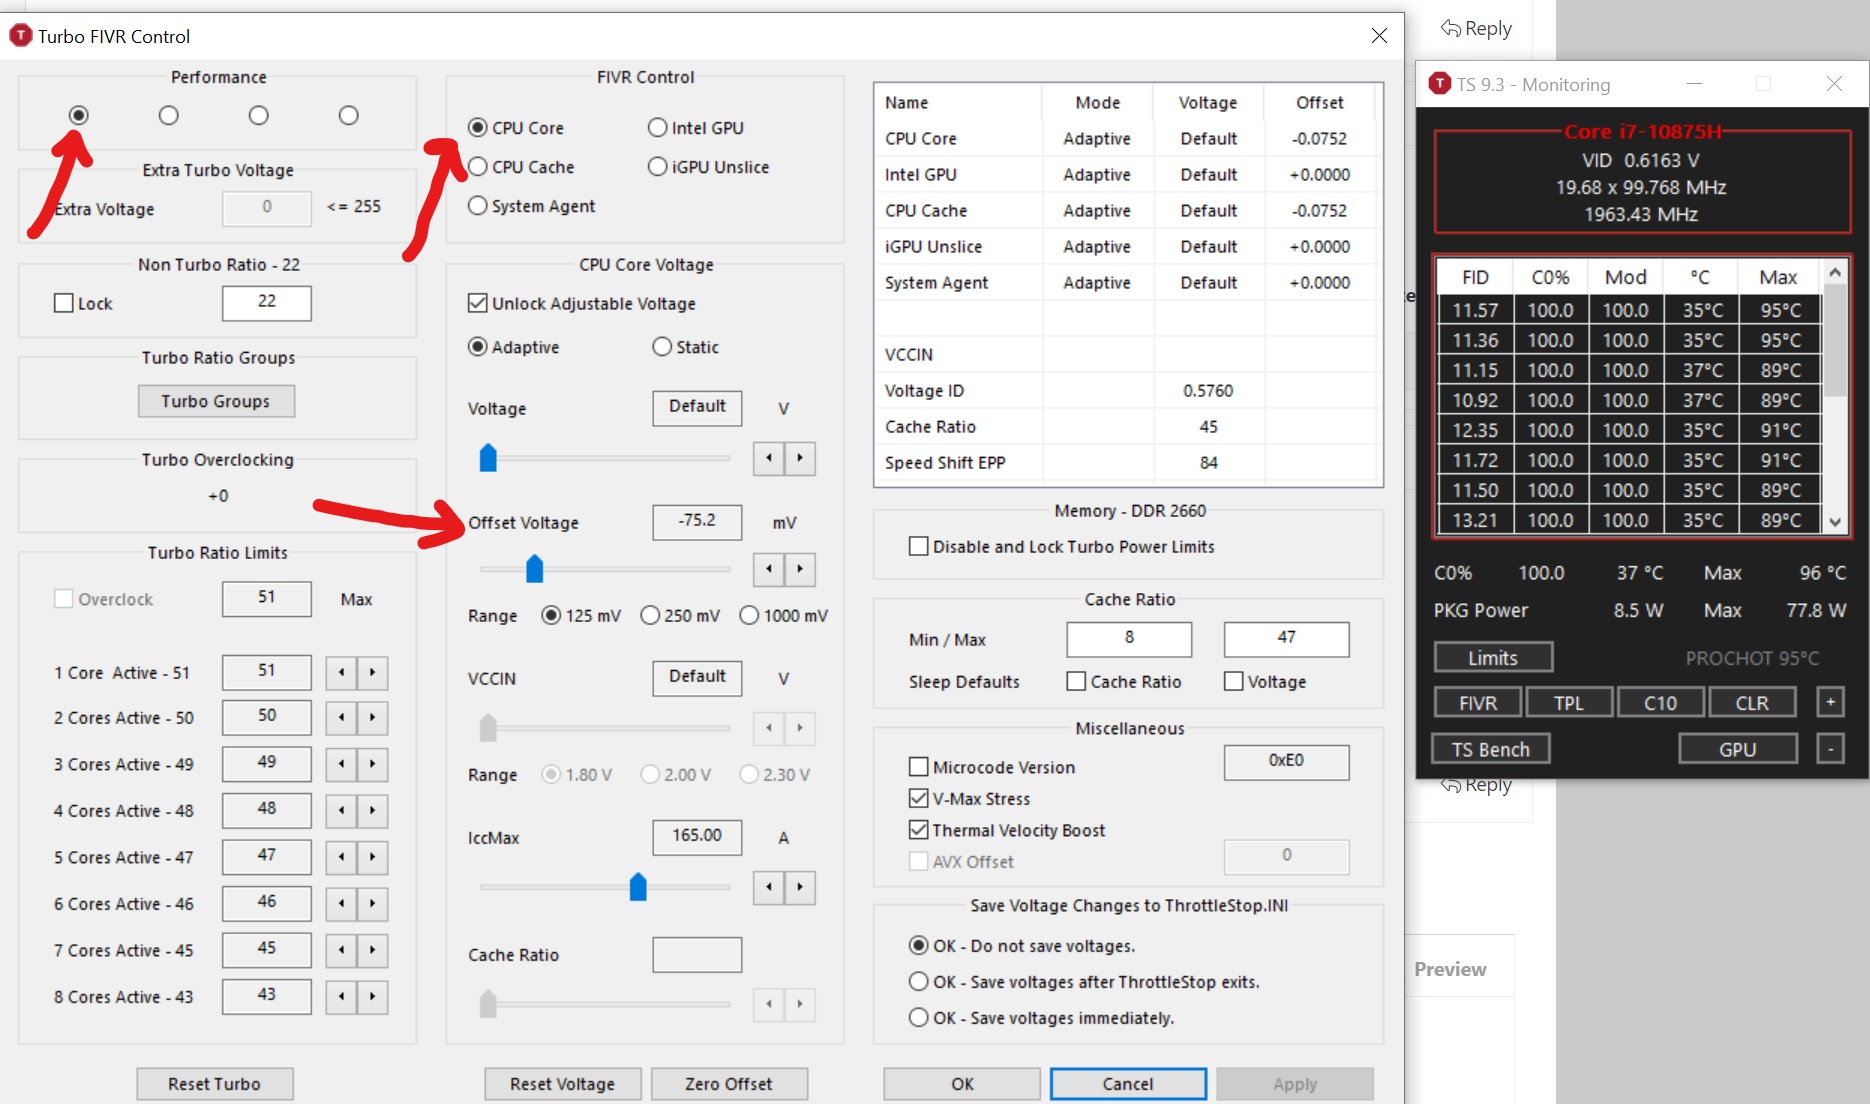Open TPL in the monitoring window
This screenshot has width=1870, height=1104.
click(x=1568, y=702)
